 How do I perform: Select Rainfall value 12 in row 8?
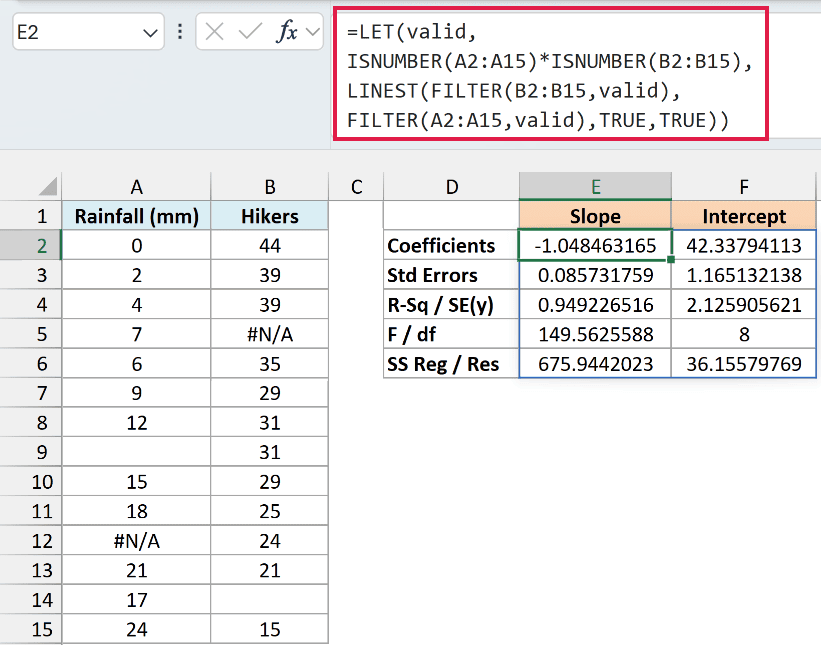pos(136,422)
